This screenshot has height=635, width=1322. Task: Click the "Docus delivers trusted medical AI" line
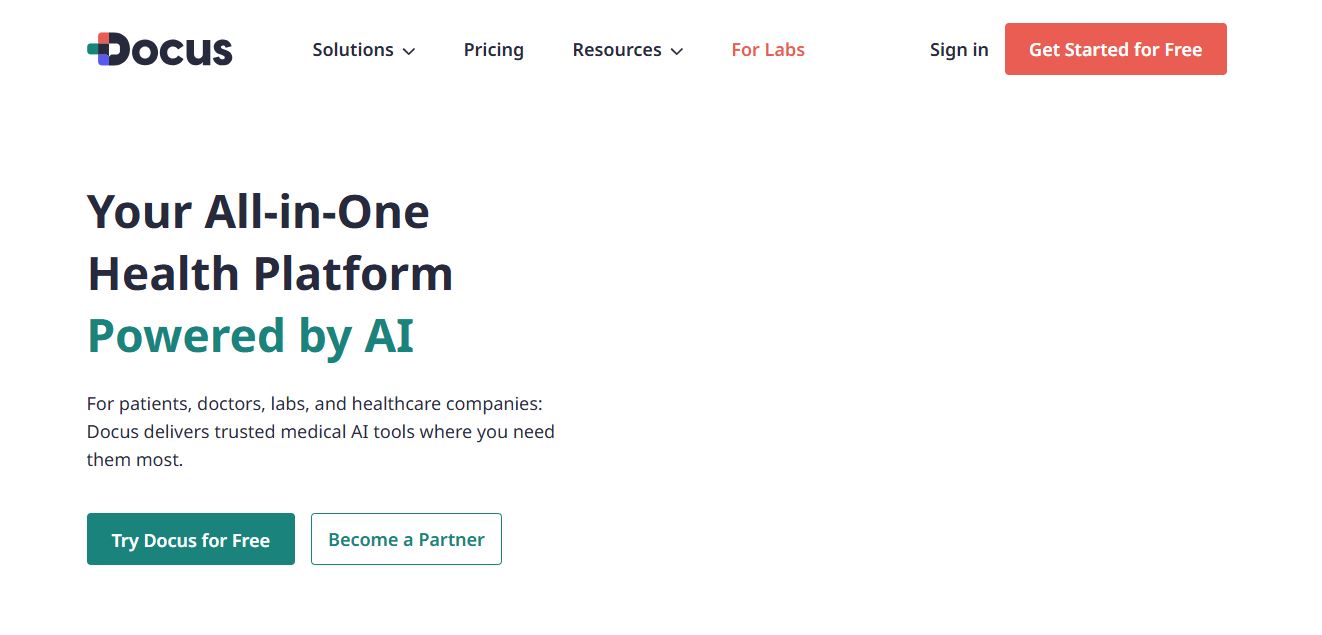point(320,432)
